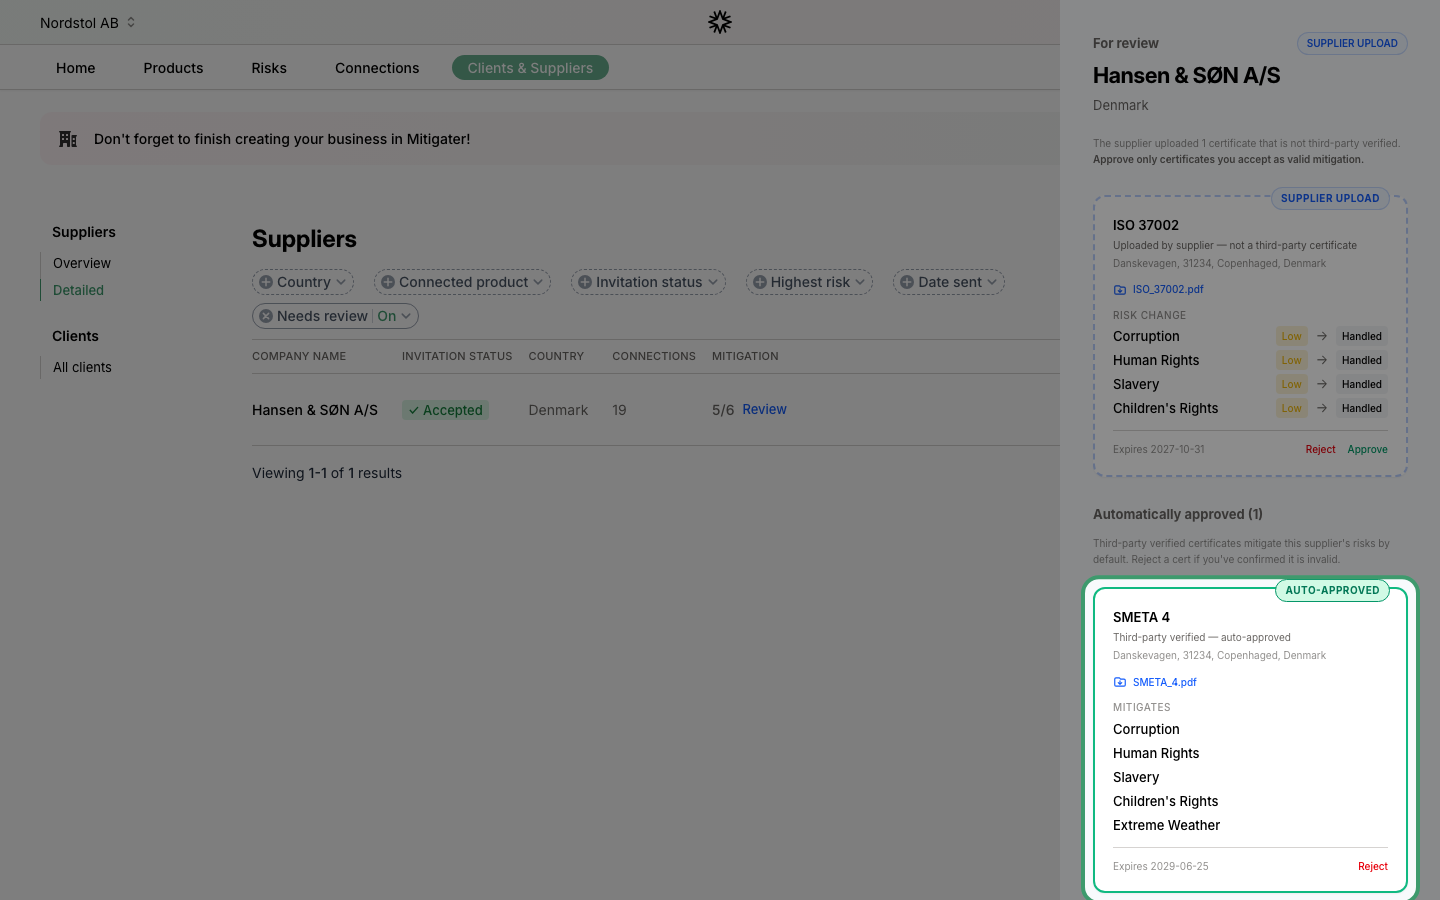This screenshot has height=900, width=1440.
Task: Click the file icon beside SMETA_4.pdf
Action: pos(1120,682)
